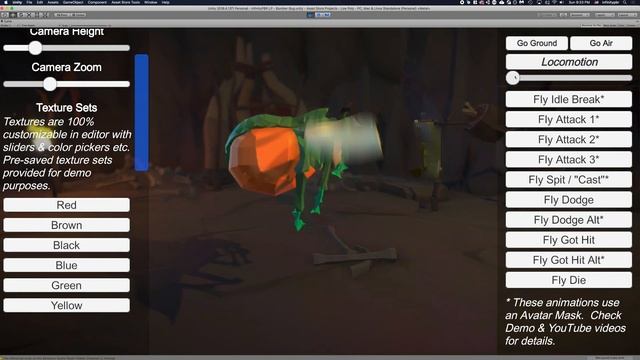This screenshot has height=360, width=640.
Task: Select the Move tool in Unity toolbar
Action: coord(13,15)
